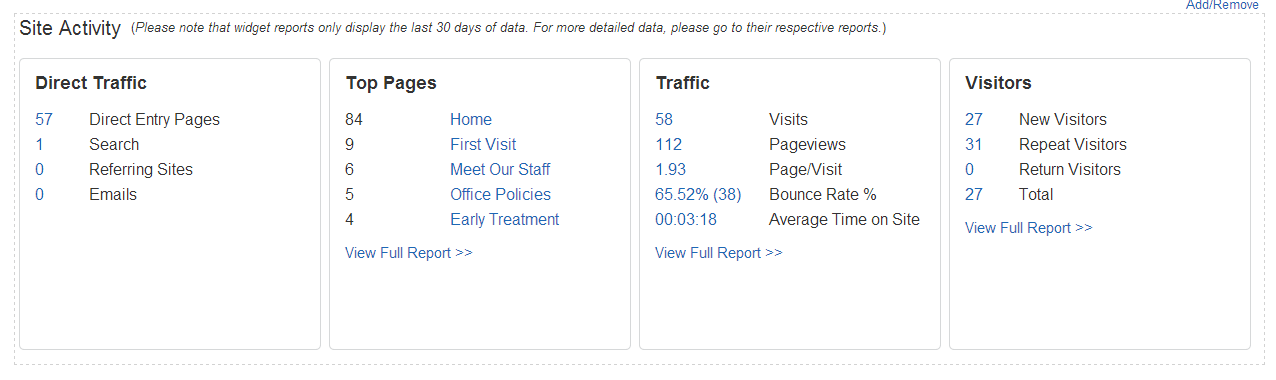Screen dimensions: 1276x380
Task: Open the Home page link
Action: tap(470, 119)
